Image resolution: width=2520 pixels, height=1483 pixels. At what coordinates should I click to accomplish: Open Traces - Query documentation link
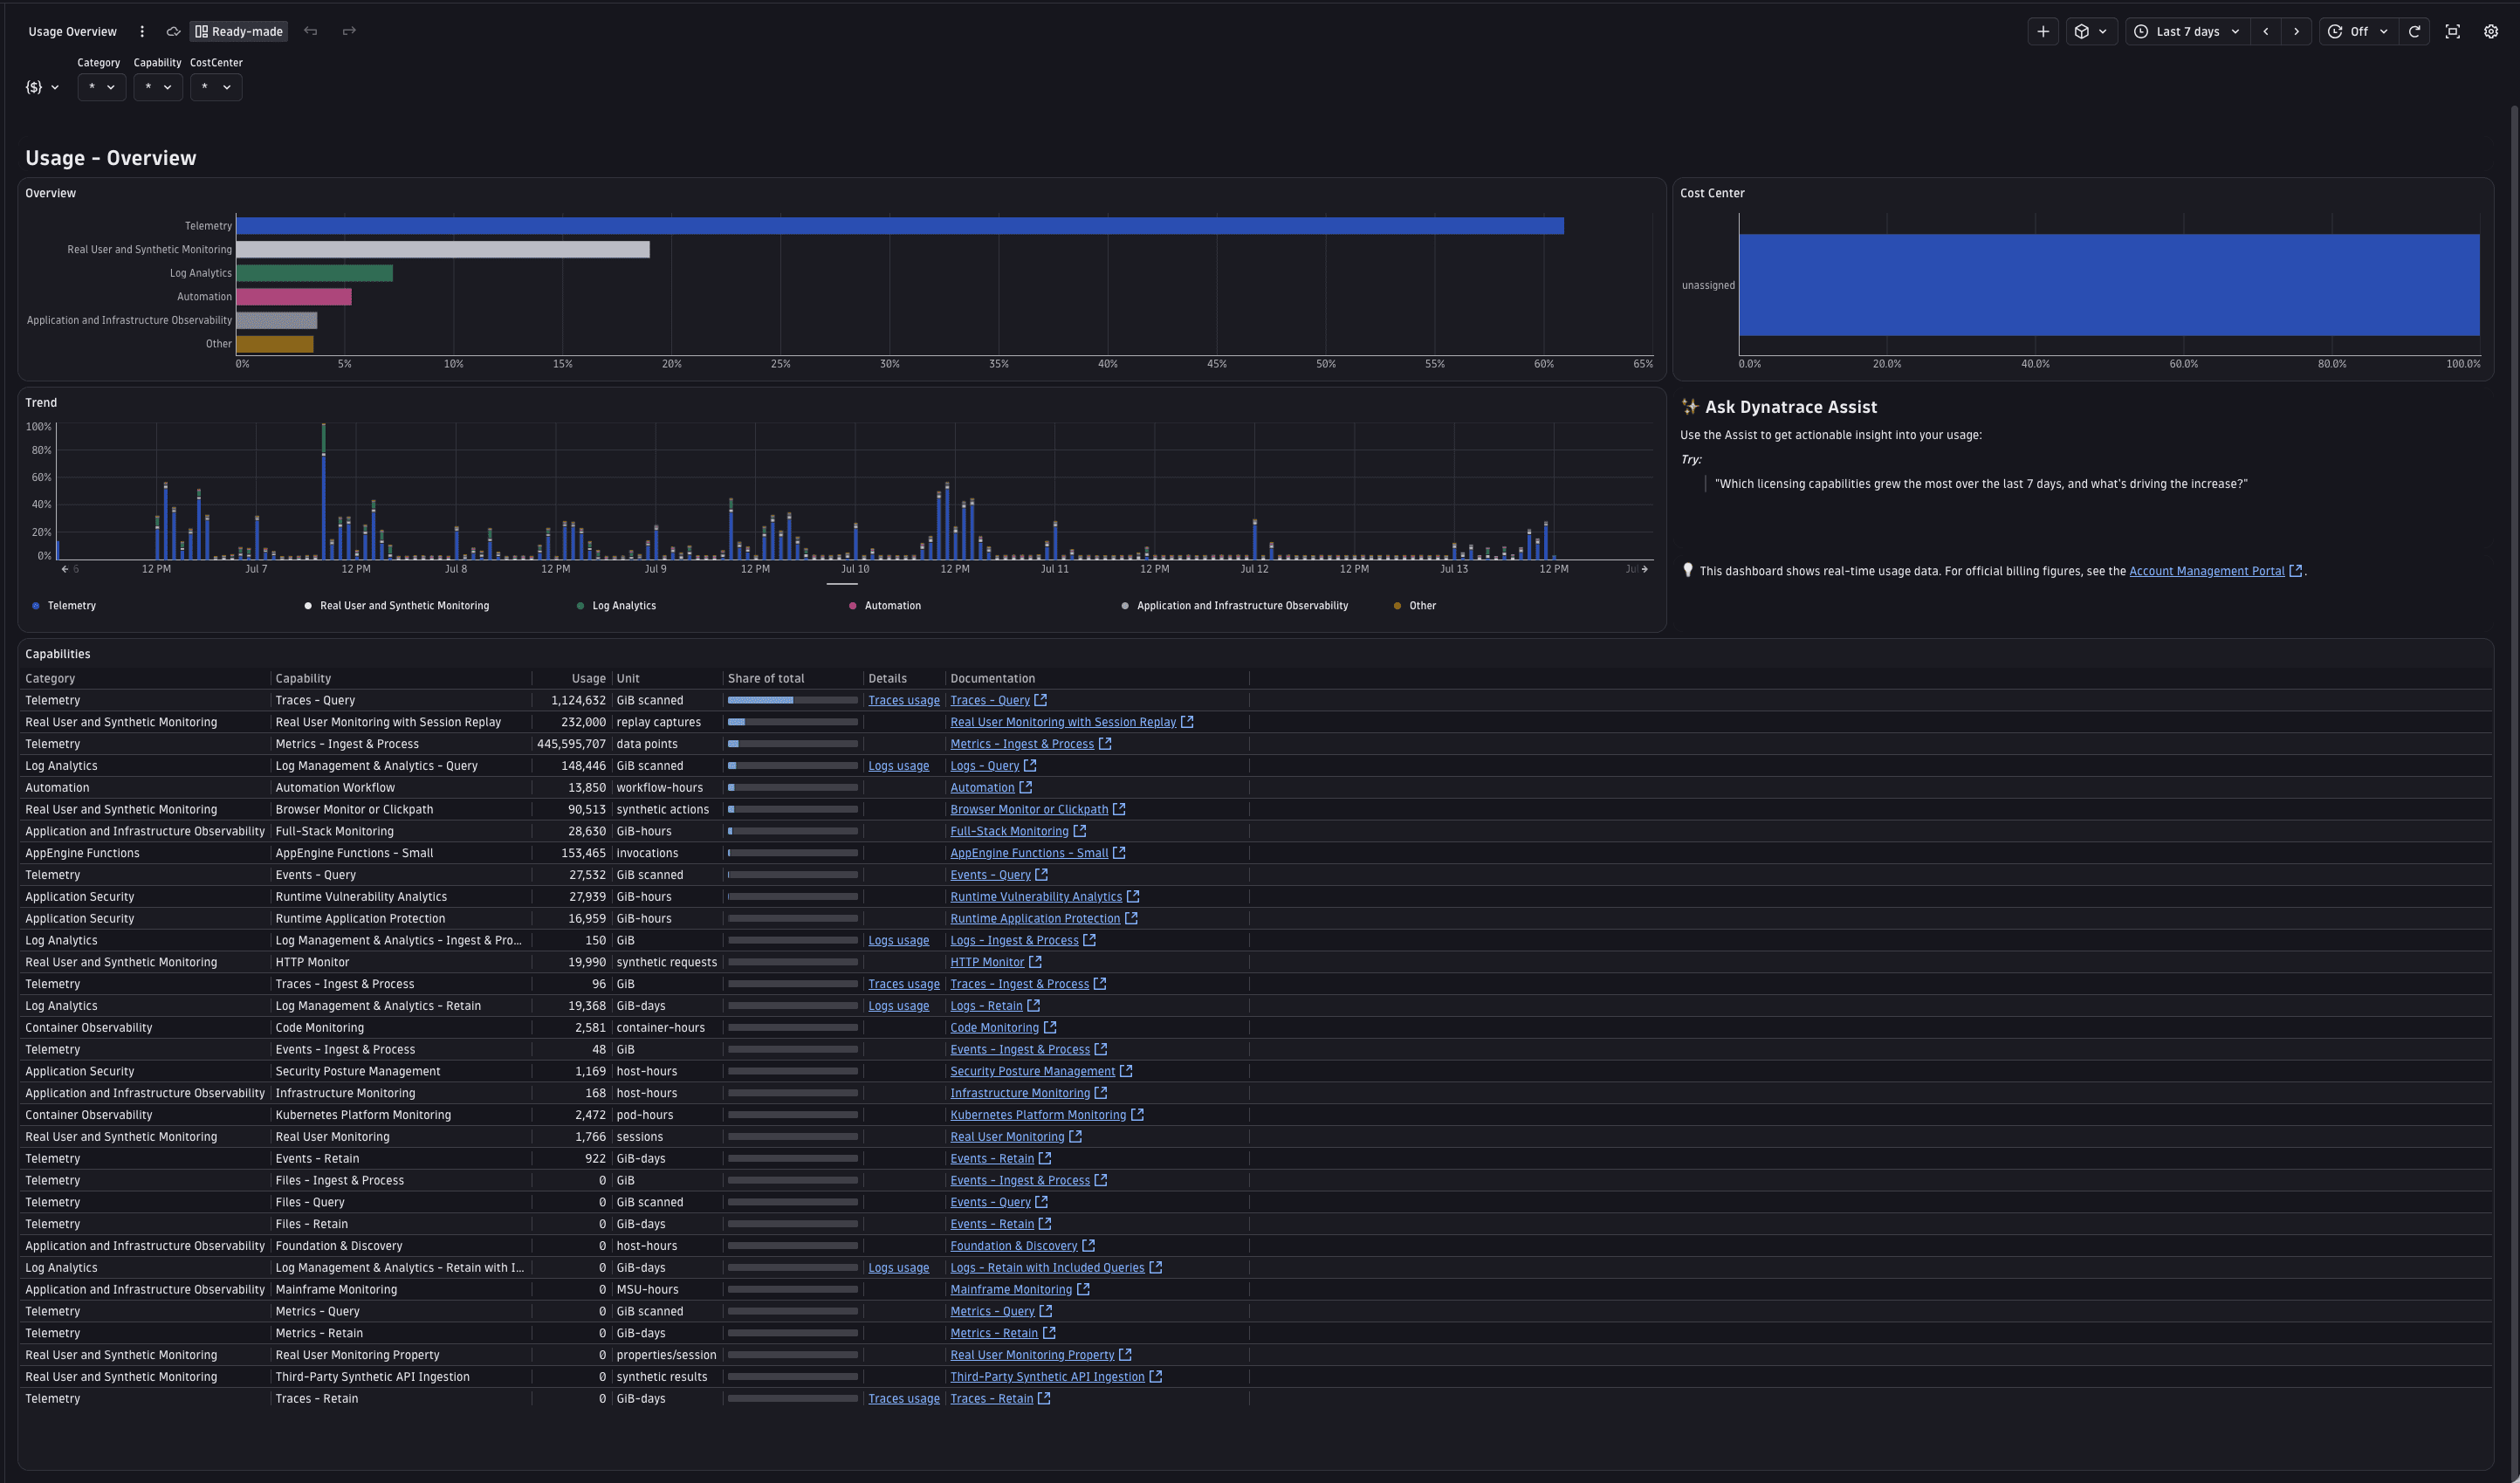pyautogui.click(x=990, y=700)
